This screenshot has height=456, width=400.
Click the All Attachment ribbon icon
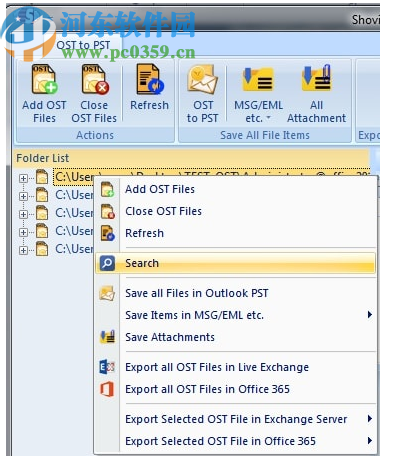coord(316,79)
